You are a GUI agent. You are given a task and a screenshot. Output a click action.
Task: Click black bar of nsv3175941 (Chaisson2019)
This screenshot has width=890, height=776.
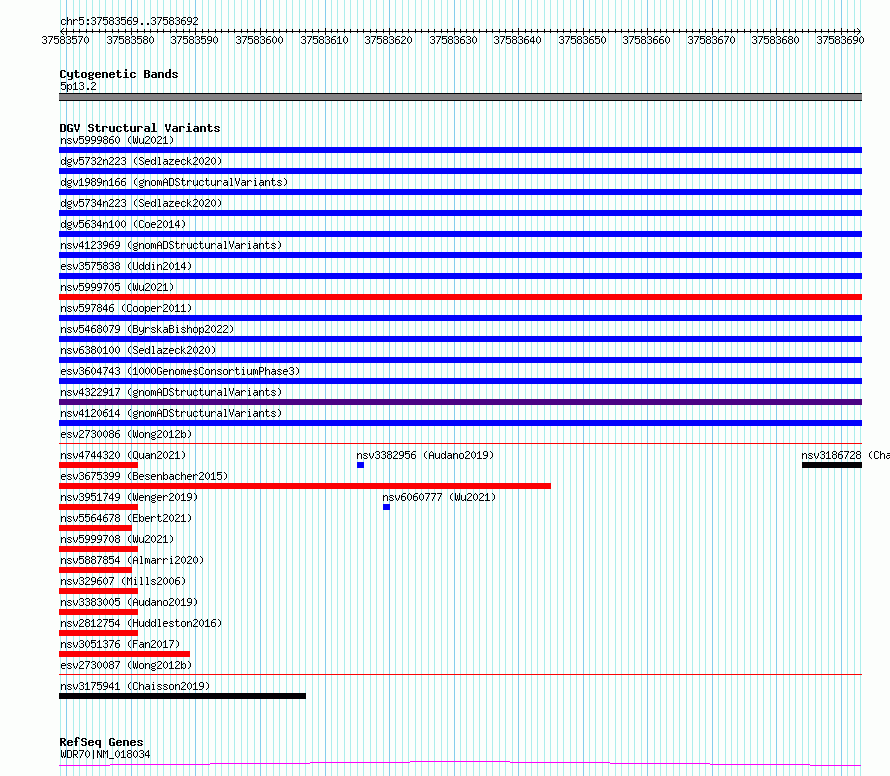pos(182,696)
